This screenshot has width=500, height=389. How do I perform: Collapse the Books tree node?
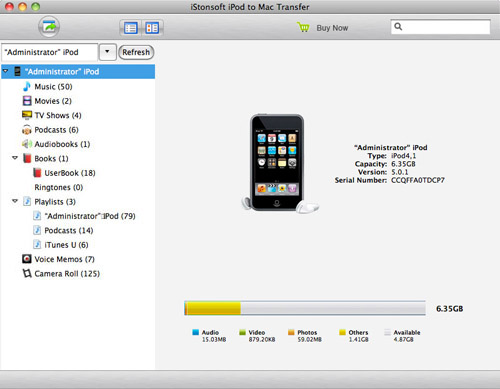click(15, 158)
